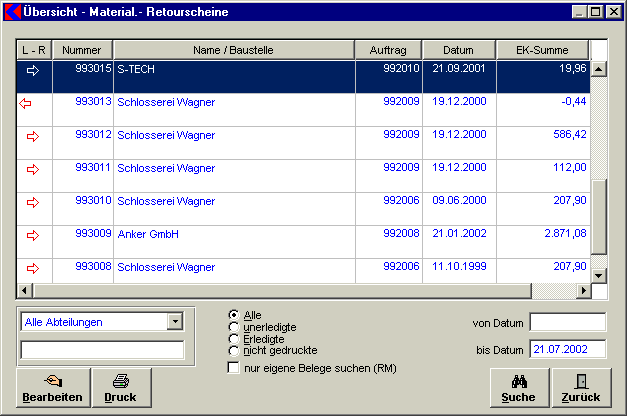627x416 pixels.
Task: Sort by the 'Datum' column header
Action: coord(459,50)
